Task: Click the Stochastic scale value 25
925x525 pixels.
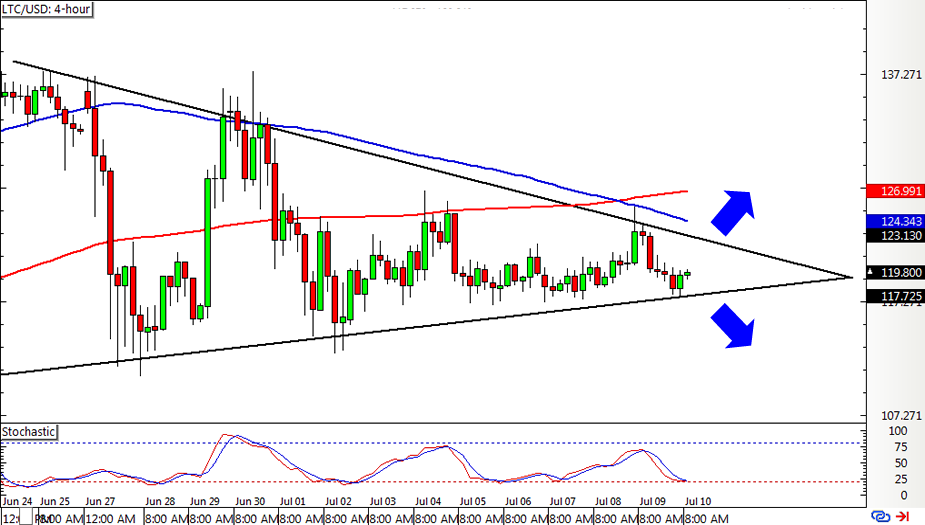Action: [x=901, y=479]
